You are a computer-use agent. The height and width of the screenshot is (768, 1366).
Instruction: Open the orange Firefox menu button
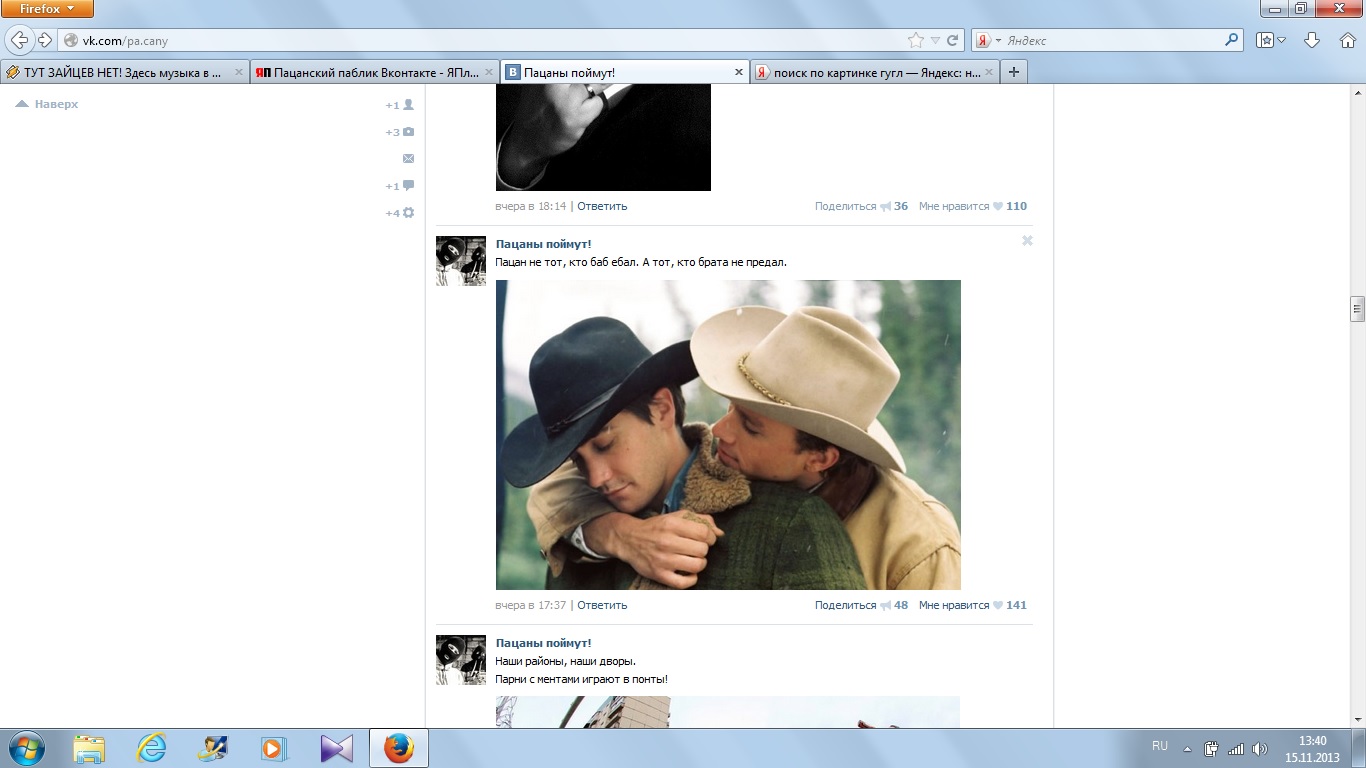click(x=47, y=9)
